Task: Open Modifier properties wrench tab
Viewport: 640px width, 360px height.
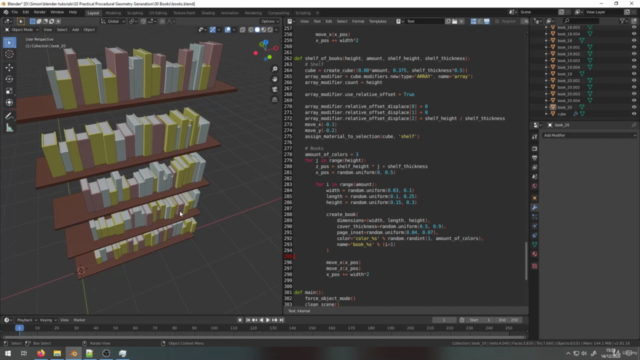Action: pos(535,208)
